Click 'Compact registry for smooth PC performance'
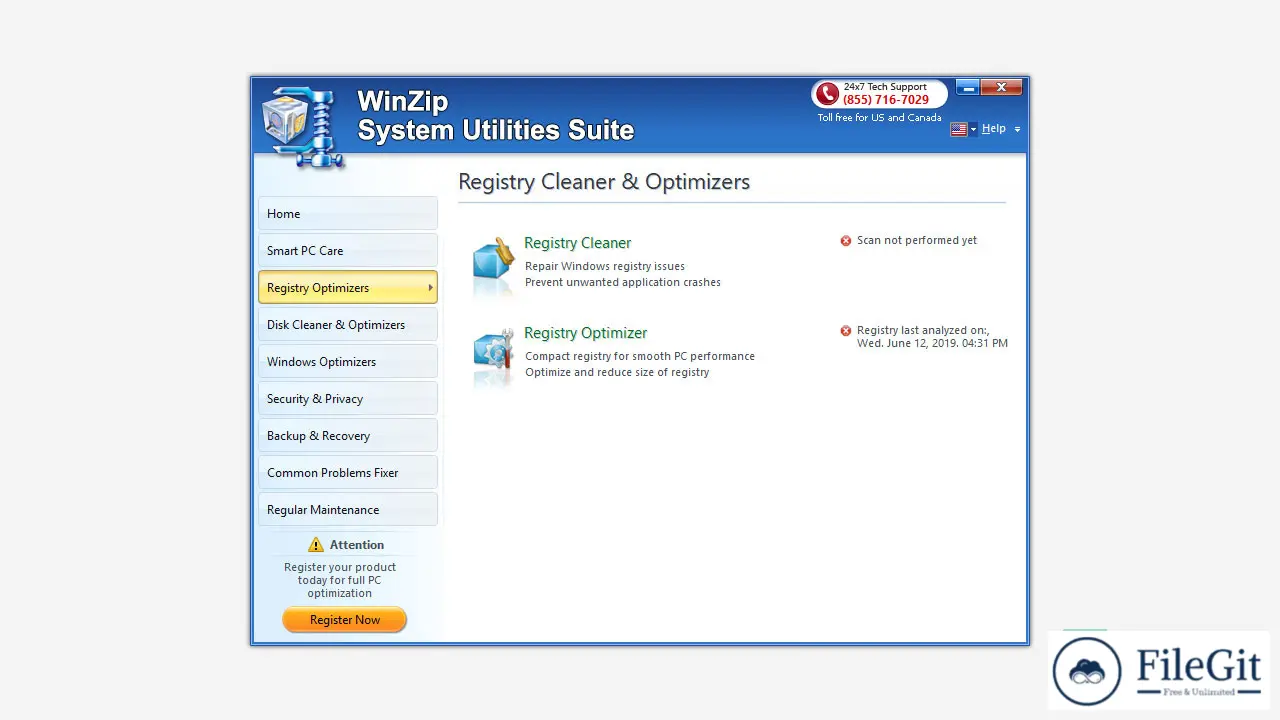Screen dimensions: 1280x720 click(640, 357)
